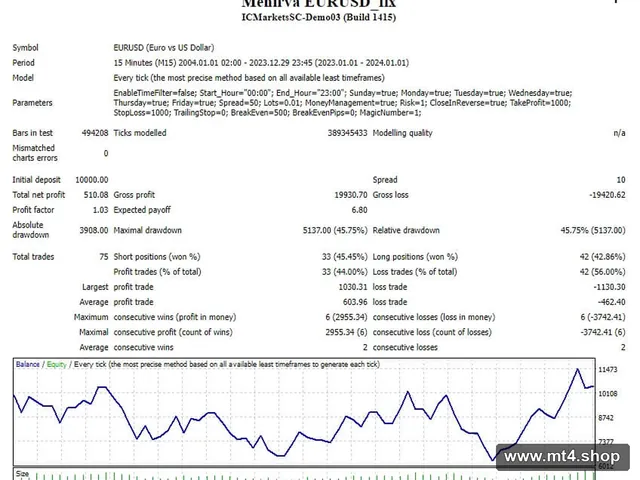Select the modelling quality value 'n/a'
640x480 pixels.
pos(619,133)
